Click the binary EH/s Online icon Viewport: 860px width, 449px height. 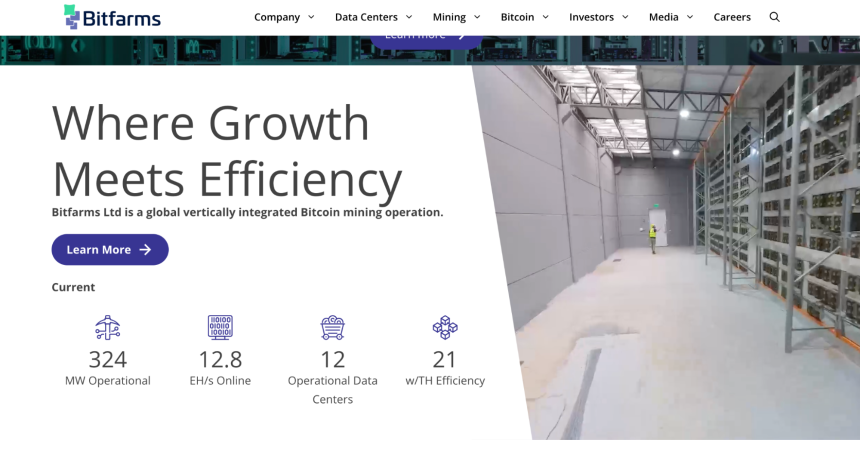tap(220, 327)
